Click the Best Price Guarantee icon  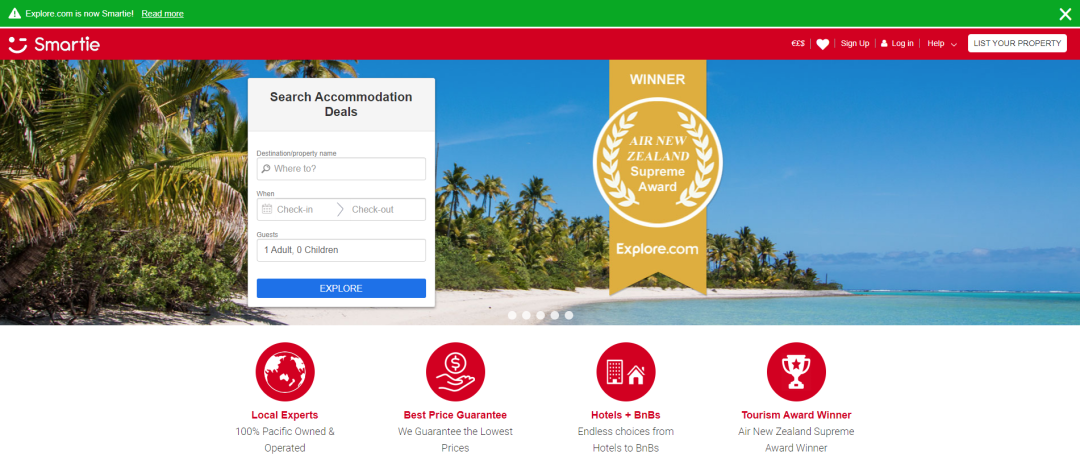[x=455, y=372]
